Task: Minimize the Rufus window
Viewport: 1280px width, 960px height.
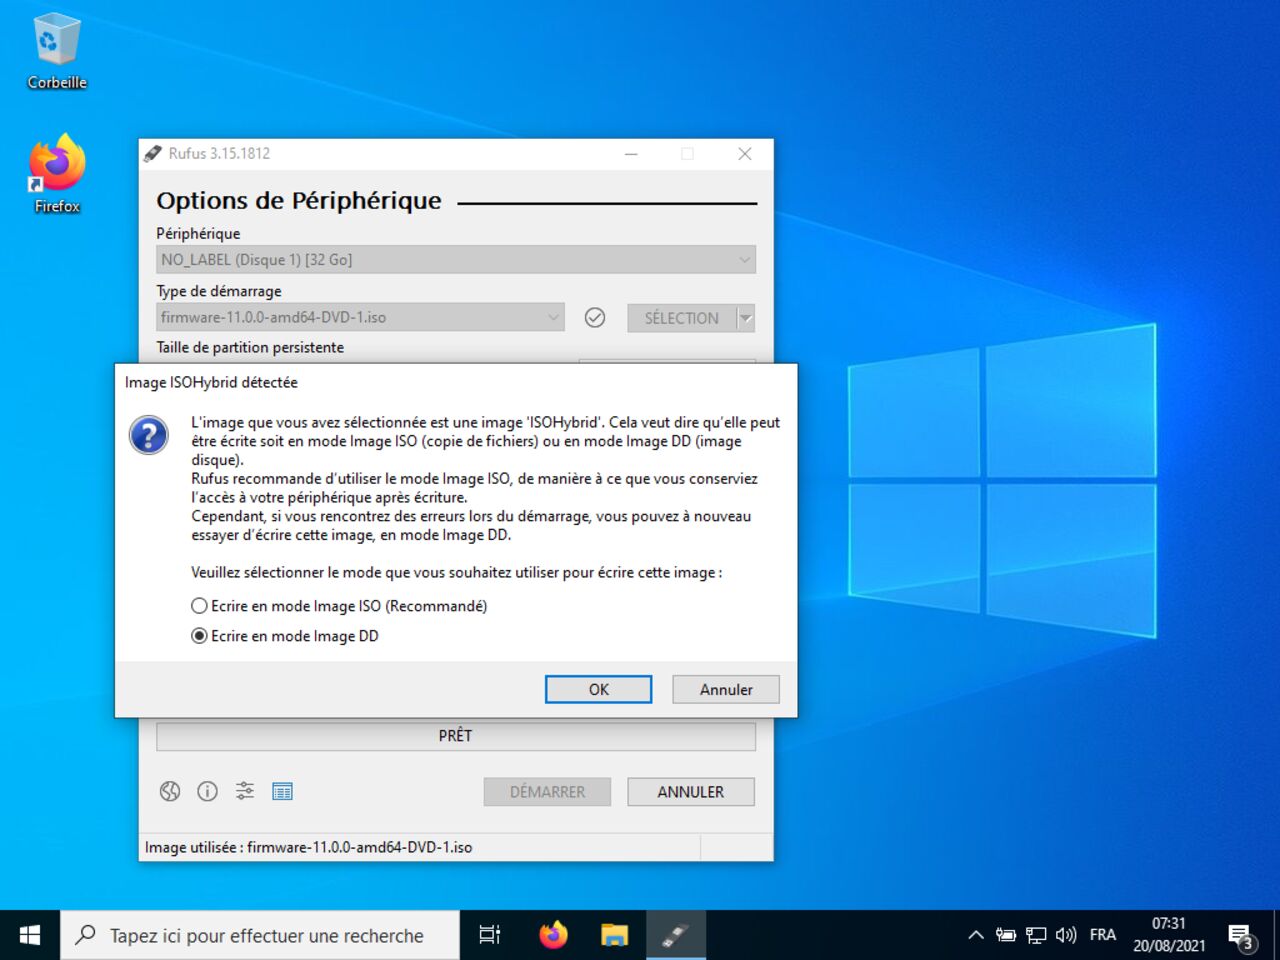Action: pos(631,153)
